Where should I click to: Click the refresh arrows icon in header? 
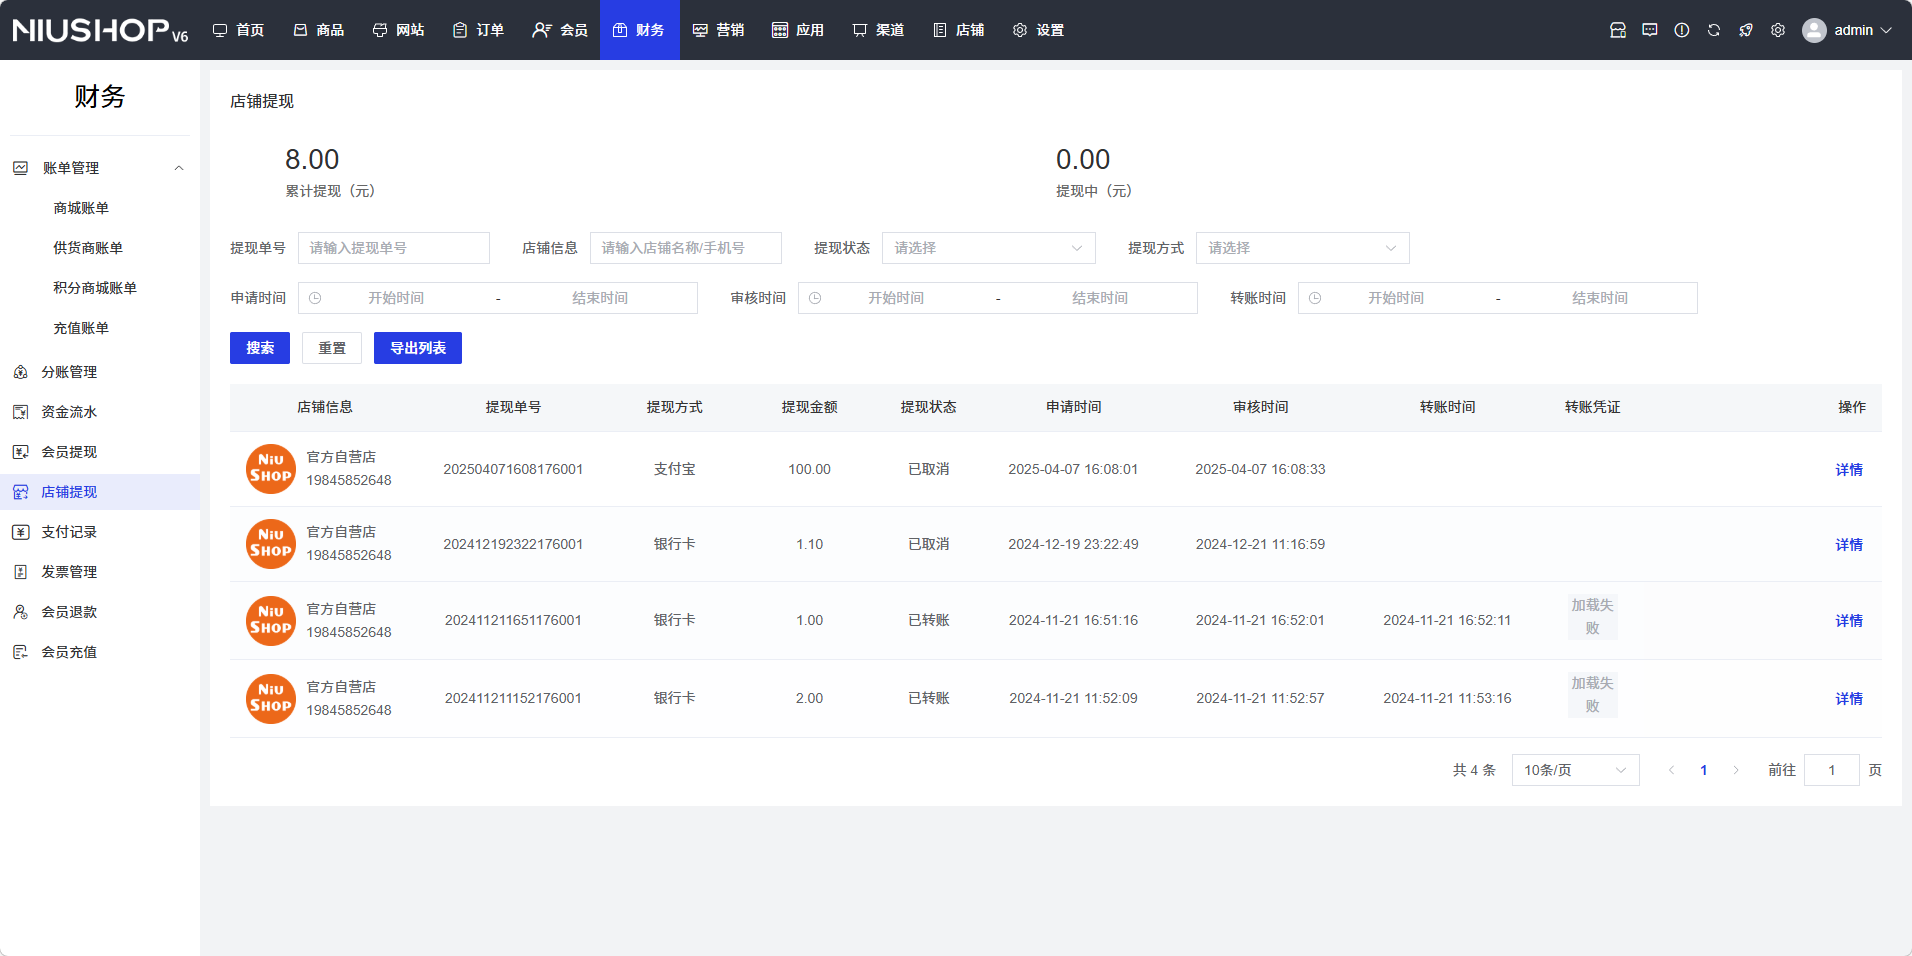(x=1714, y=30)
